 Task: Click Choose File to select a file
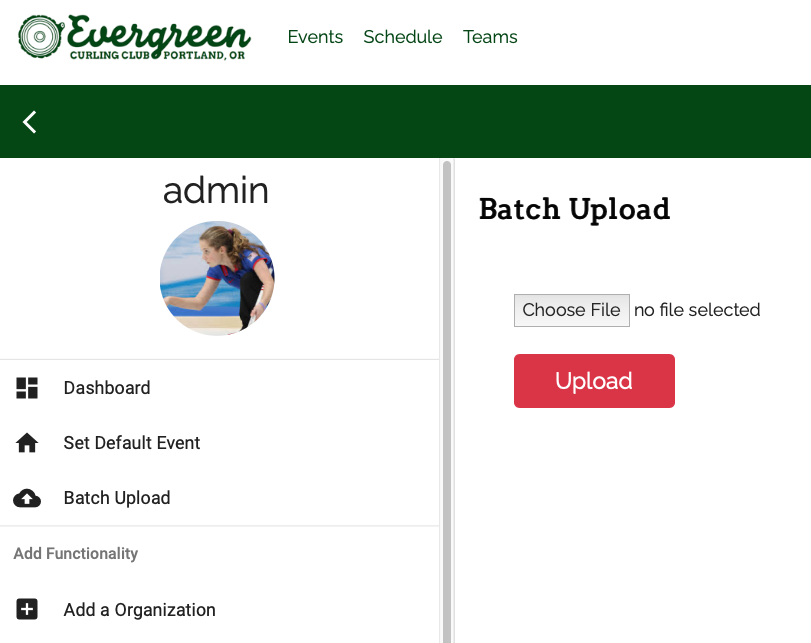coord(571,310)
